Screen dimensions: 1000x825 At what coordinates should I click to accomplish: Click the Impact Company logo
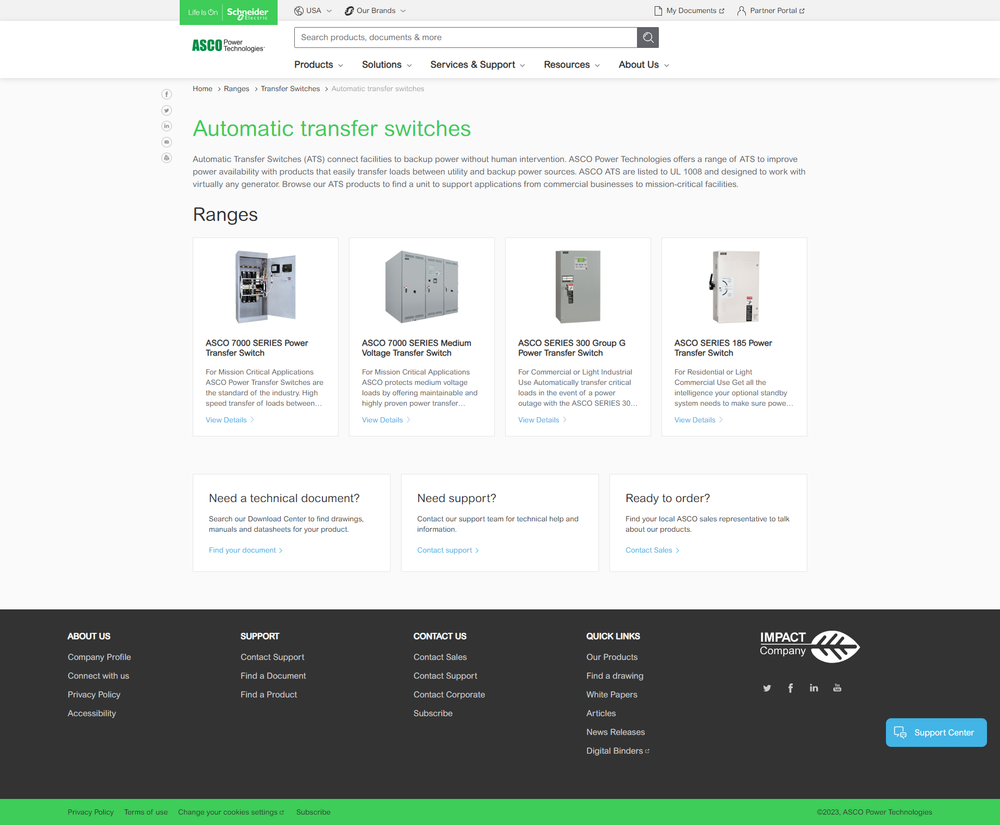pyautogui.click(x=809, y=646)
